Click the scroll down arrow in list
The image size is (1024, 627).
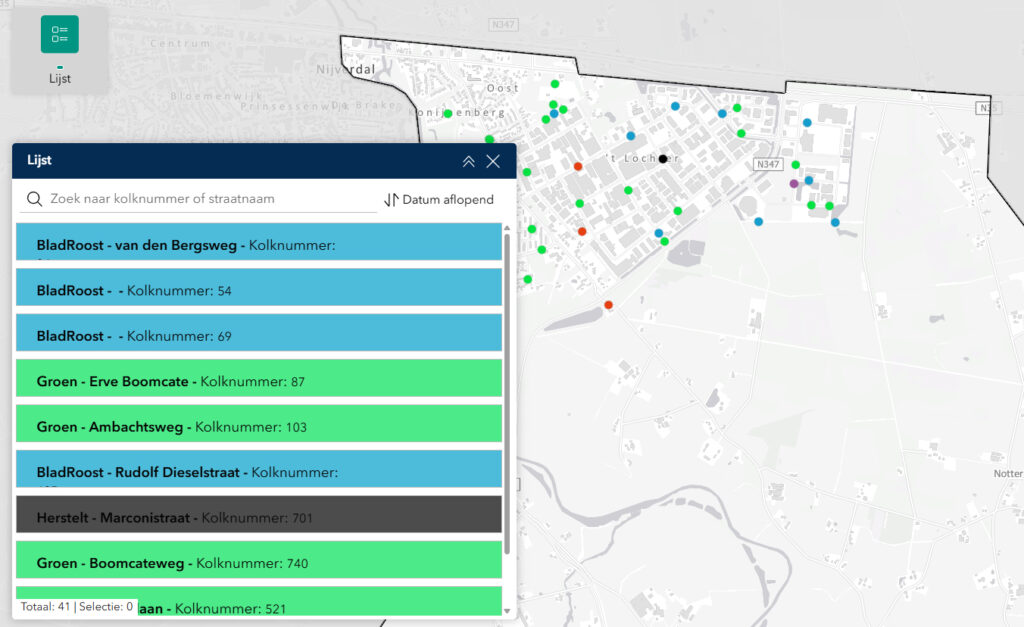click(507, 611)
